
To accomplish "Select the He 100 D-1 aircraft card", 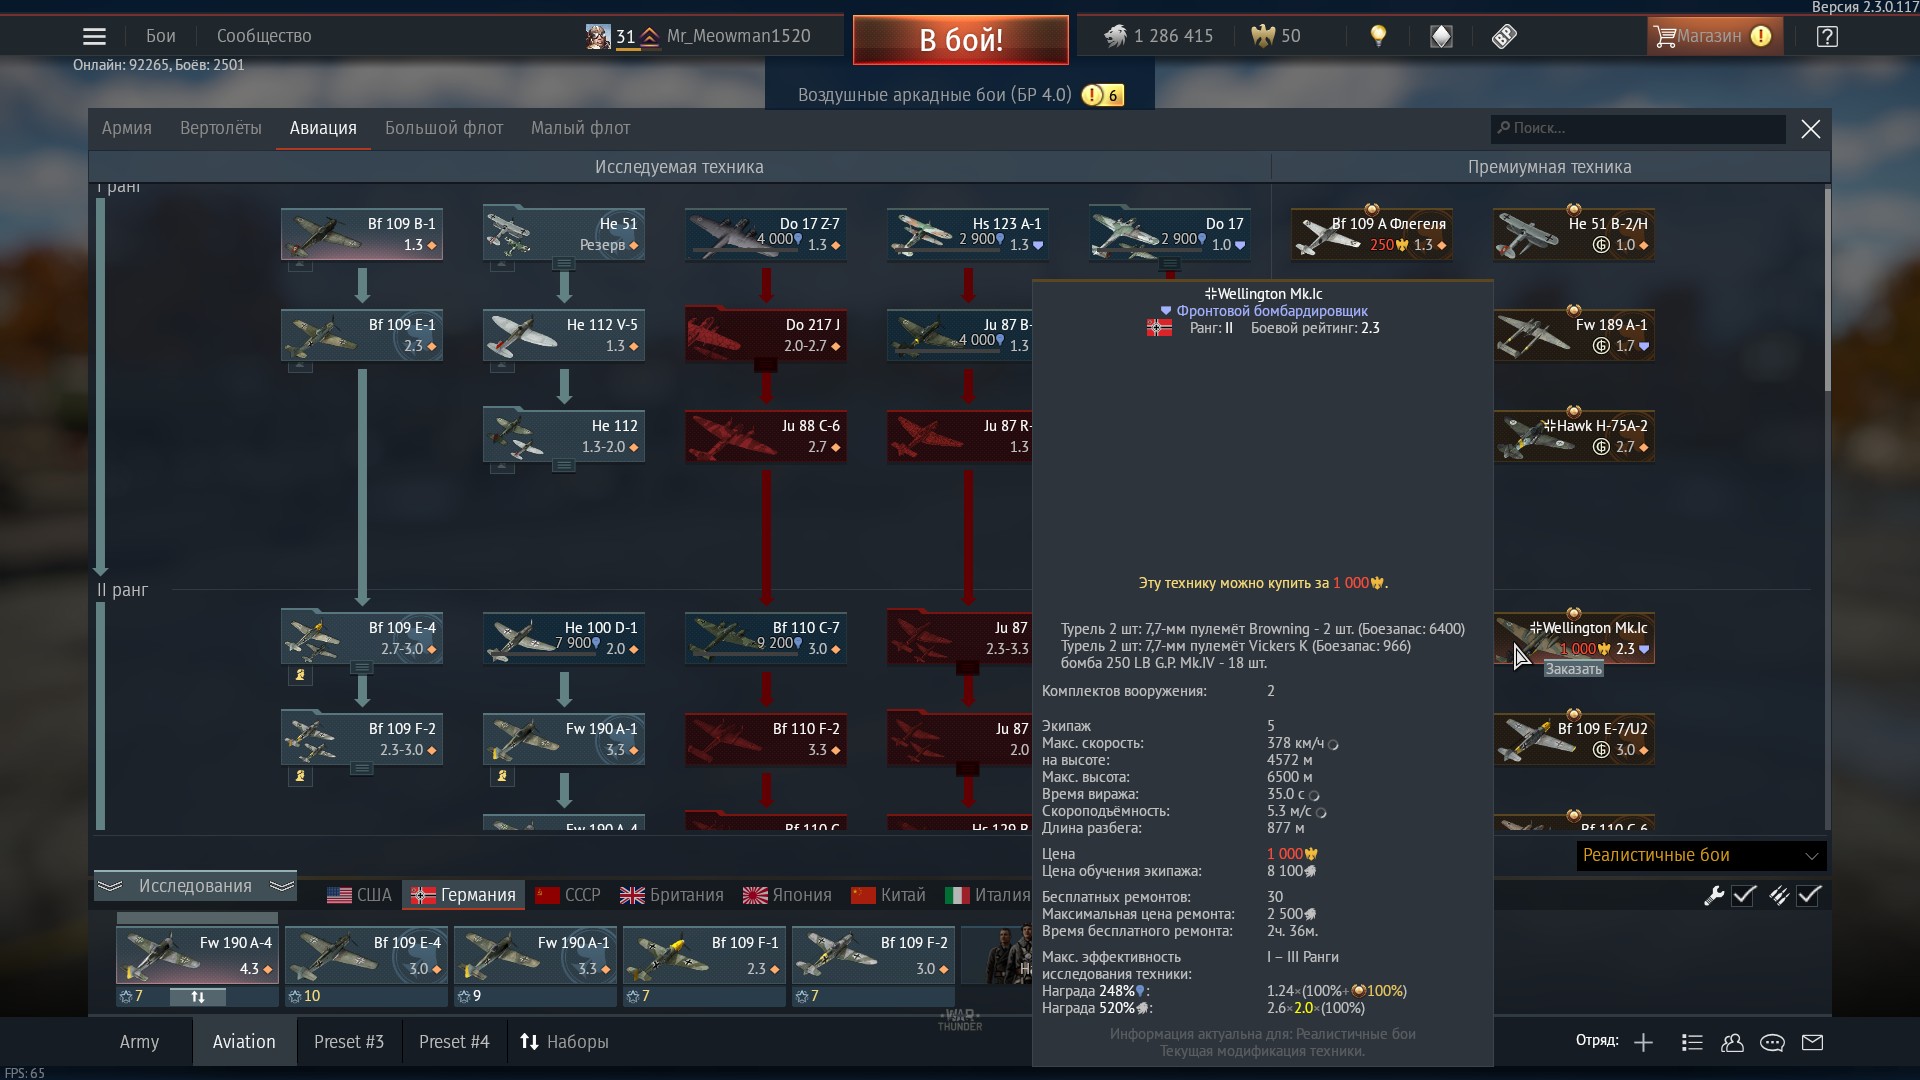I will coord(564,638).
